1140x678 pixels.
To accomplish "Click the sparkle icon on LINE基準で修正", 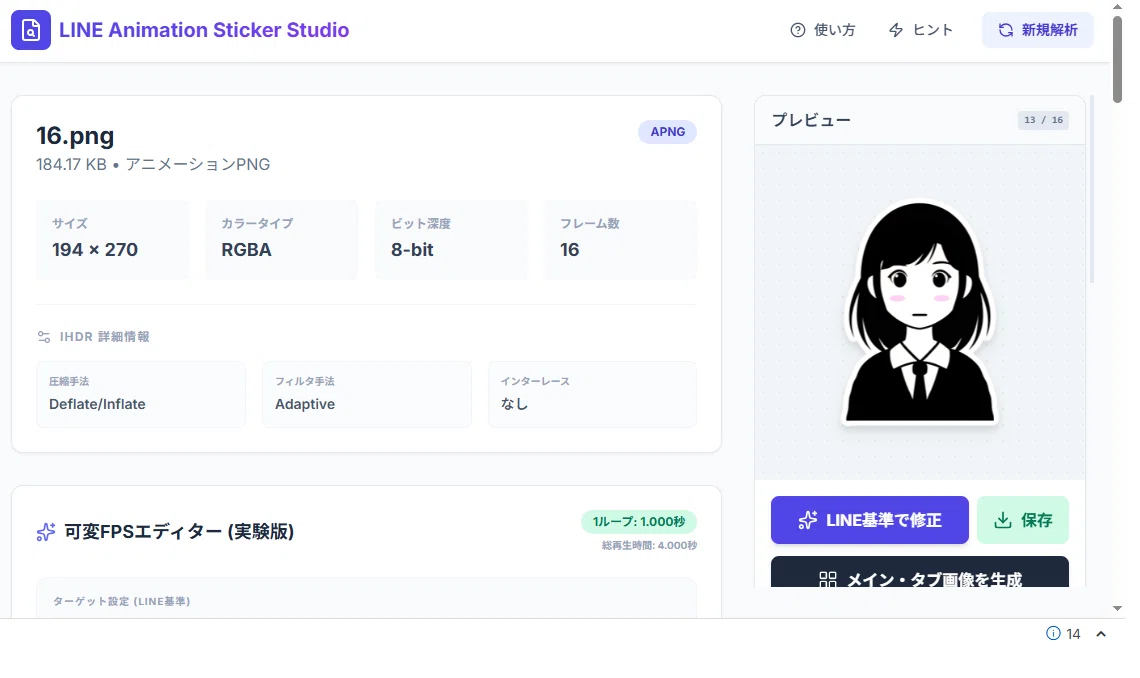I will click(x=808, y=520).
